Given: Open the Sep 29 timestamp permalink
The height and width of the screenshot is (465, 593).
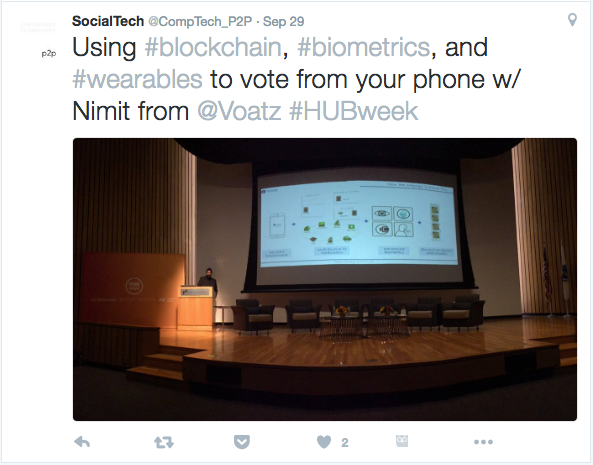Looking at the screenshot, I should pyautogui.click(x=283, y=22).
